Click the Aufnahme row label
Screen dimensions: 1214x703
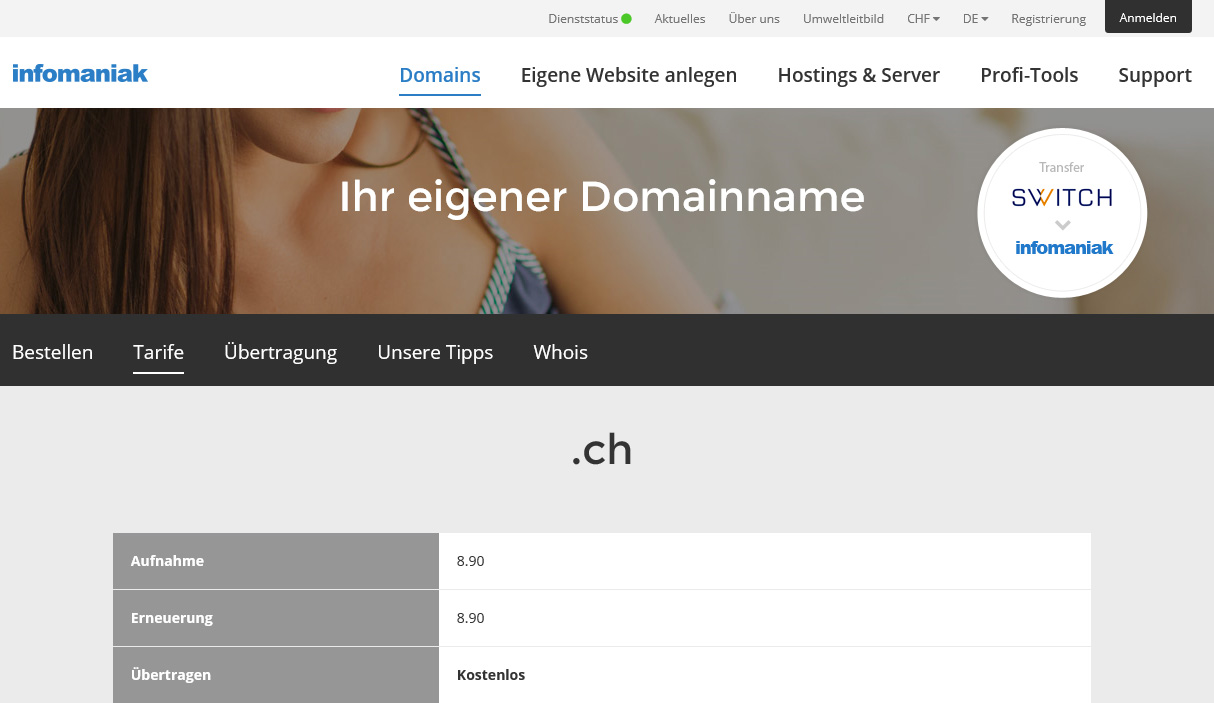[167, 561]
